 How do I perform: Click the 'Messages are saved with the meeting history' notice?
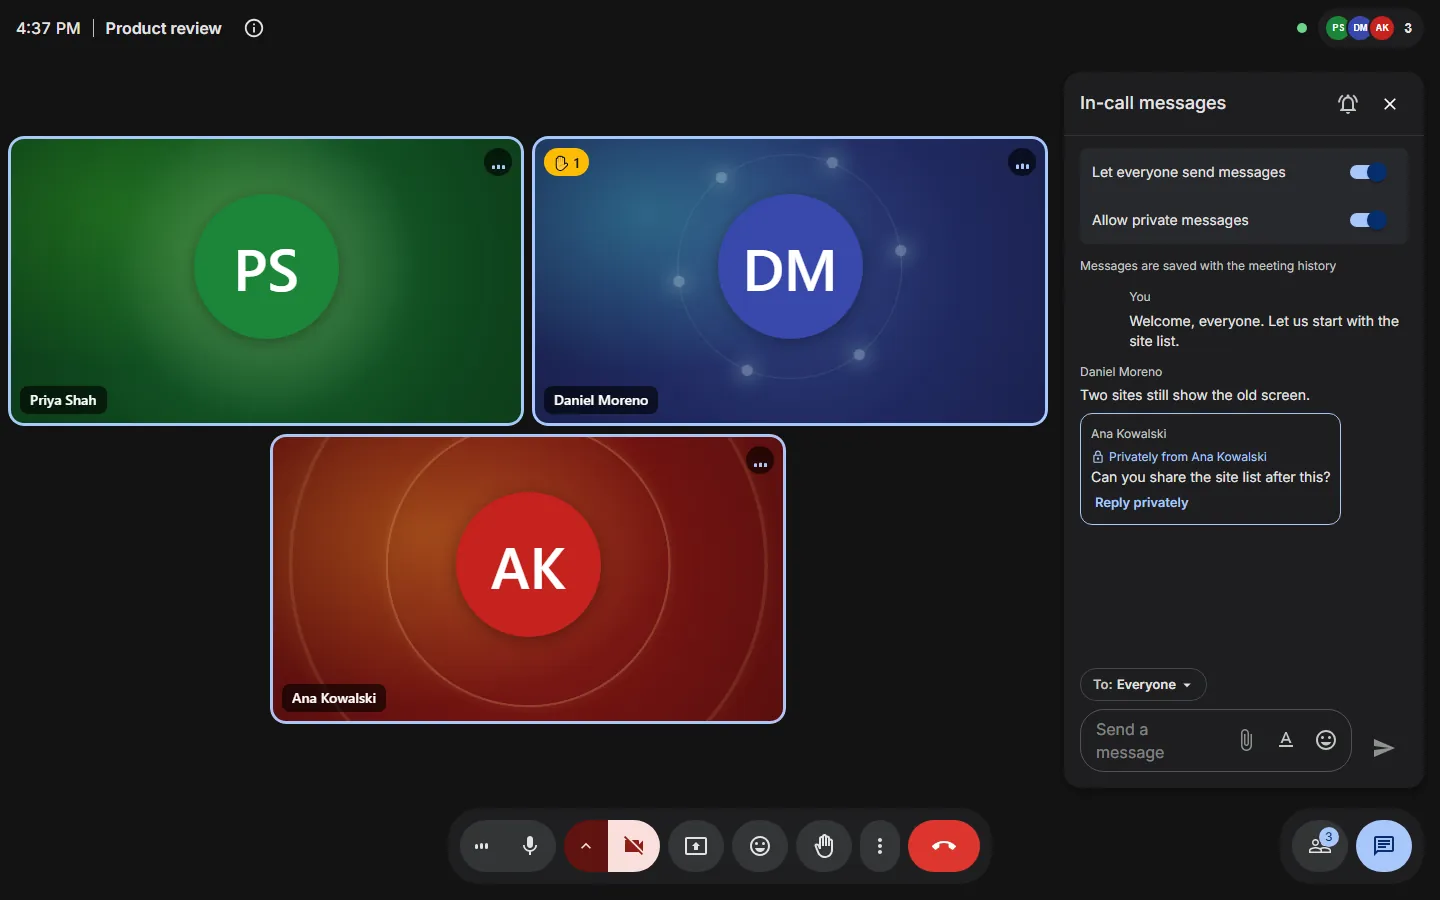pos(1208,266)
